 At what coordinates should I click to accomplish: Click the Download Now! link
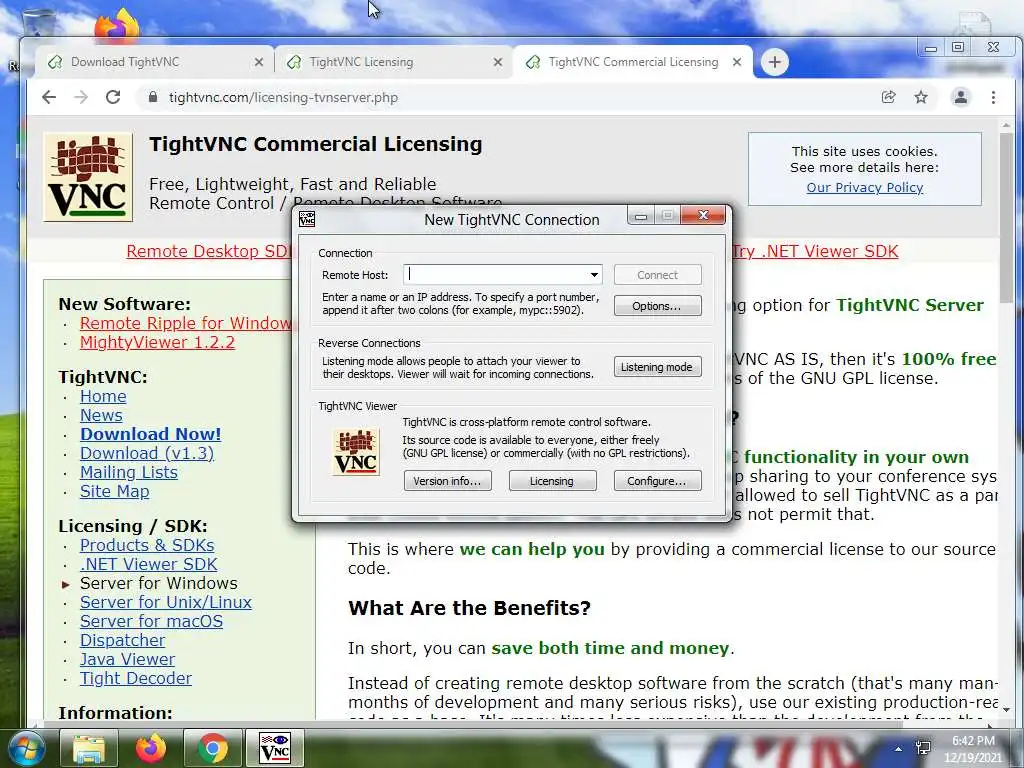[x=151, y=434]
